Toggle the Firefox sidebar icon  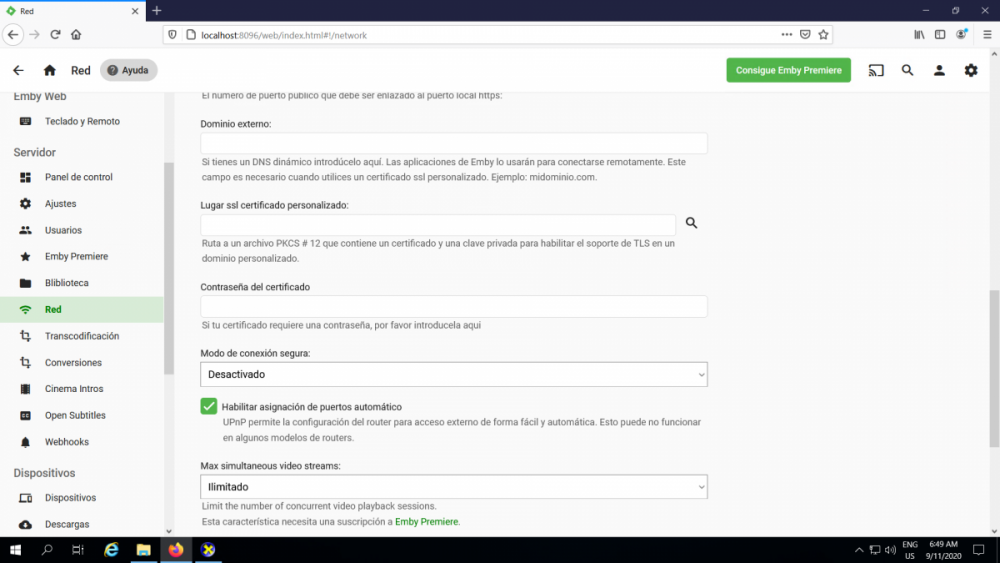click(x=940, y=34)
